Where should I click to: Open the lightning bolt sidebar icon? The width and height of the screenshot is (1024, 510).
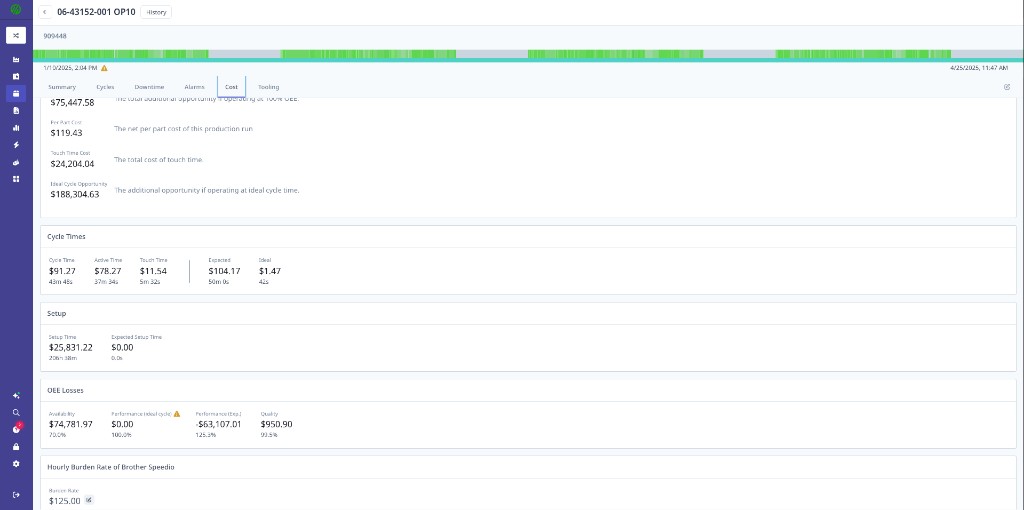pos(16,145)
